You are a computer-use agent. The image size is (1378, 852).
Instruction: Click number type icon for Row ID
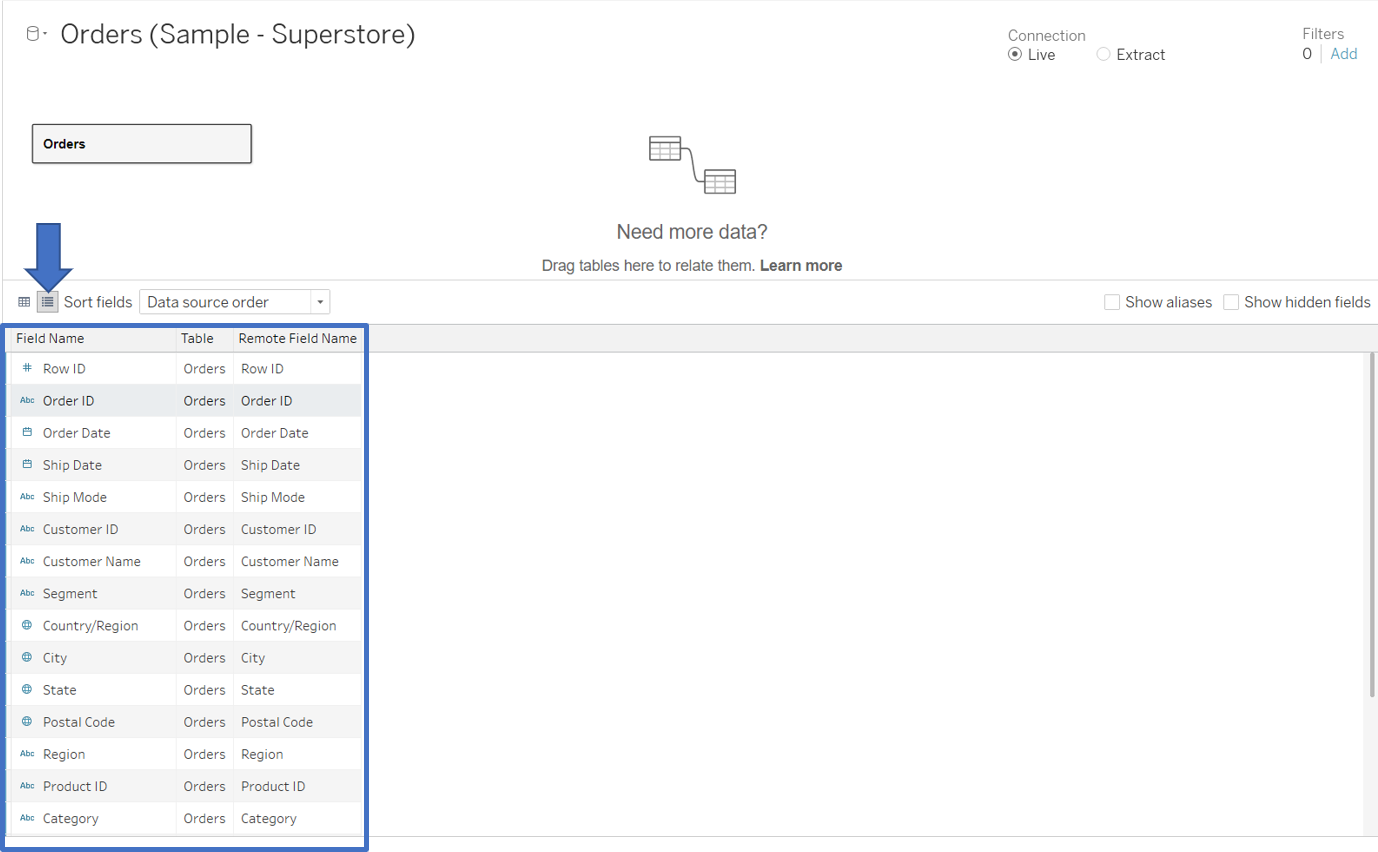[27, 369]
